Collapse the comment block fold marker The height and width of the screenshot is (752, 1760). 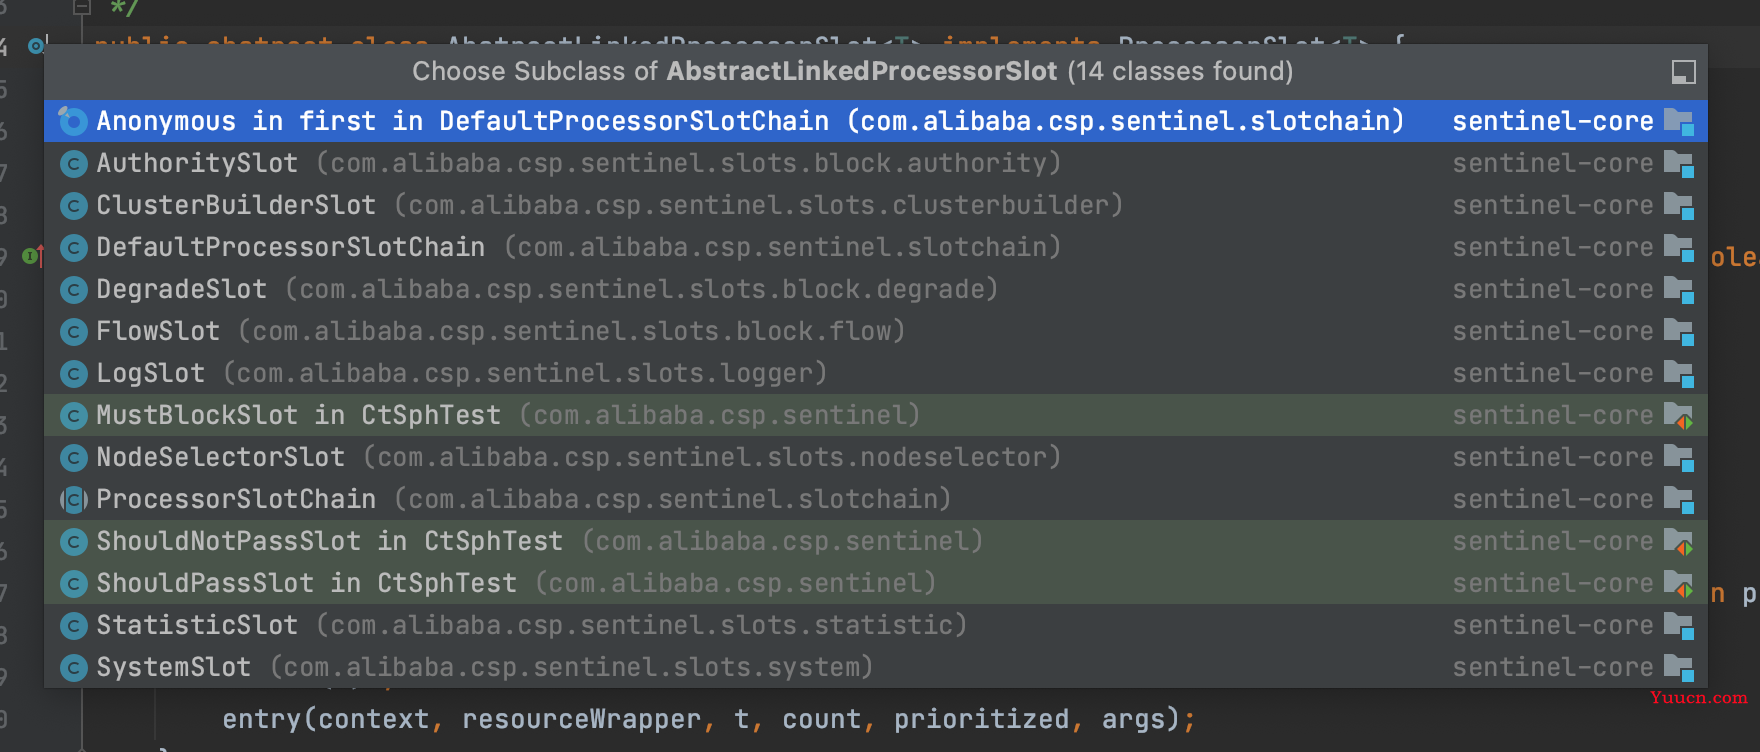pos(82,7)
